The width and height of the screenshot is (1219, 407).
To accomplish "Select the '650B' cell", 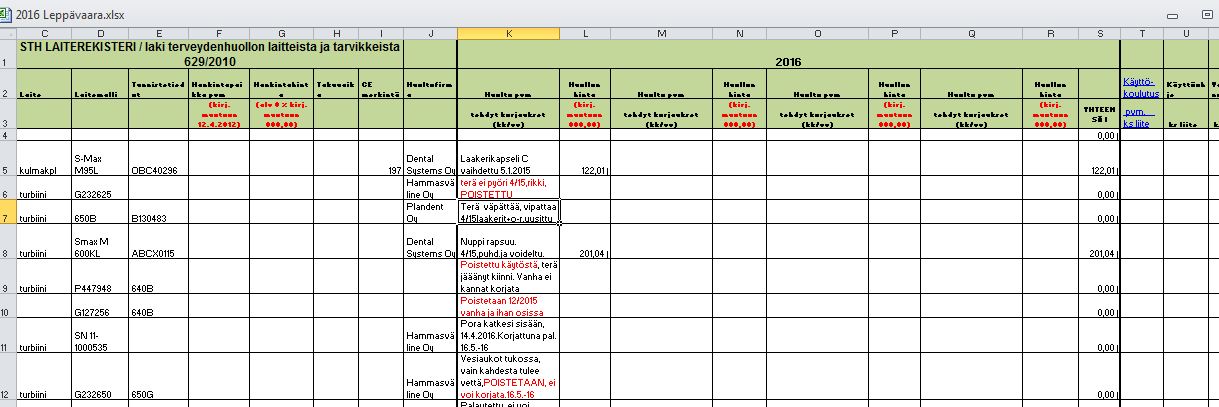I will 100,211.
